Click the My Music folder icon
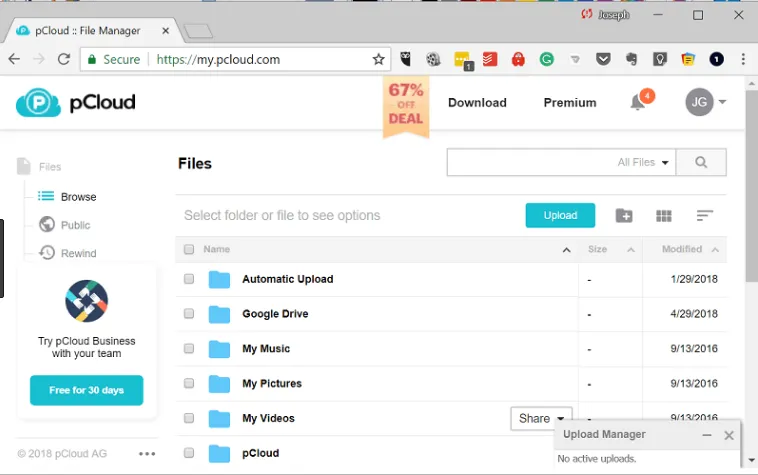Image resolution: width=758 pixels, height=475 pixels. point(219,349)
